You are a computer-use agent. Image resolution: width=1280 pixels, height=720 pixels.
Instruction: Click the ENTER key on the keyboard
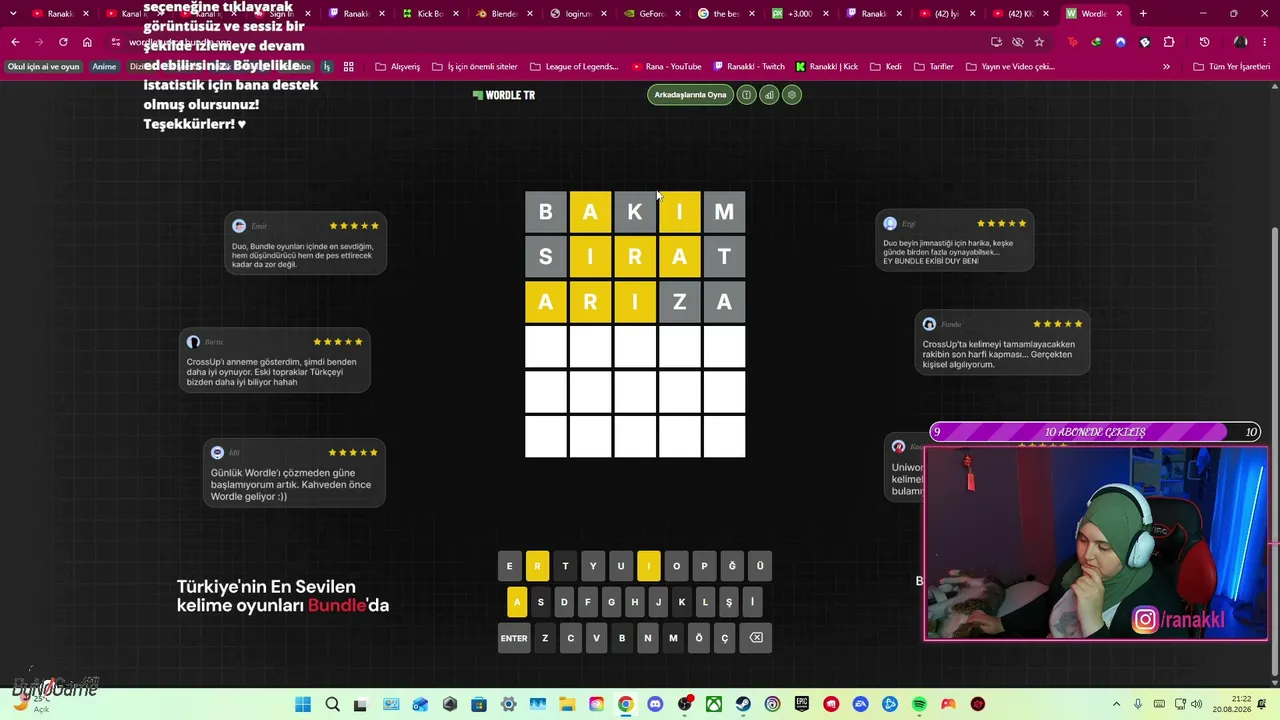tap(514, 638)
